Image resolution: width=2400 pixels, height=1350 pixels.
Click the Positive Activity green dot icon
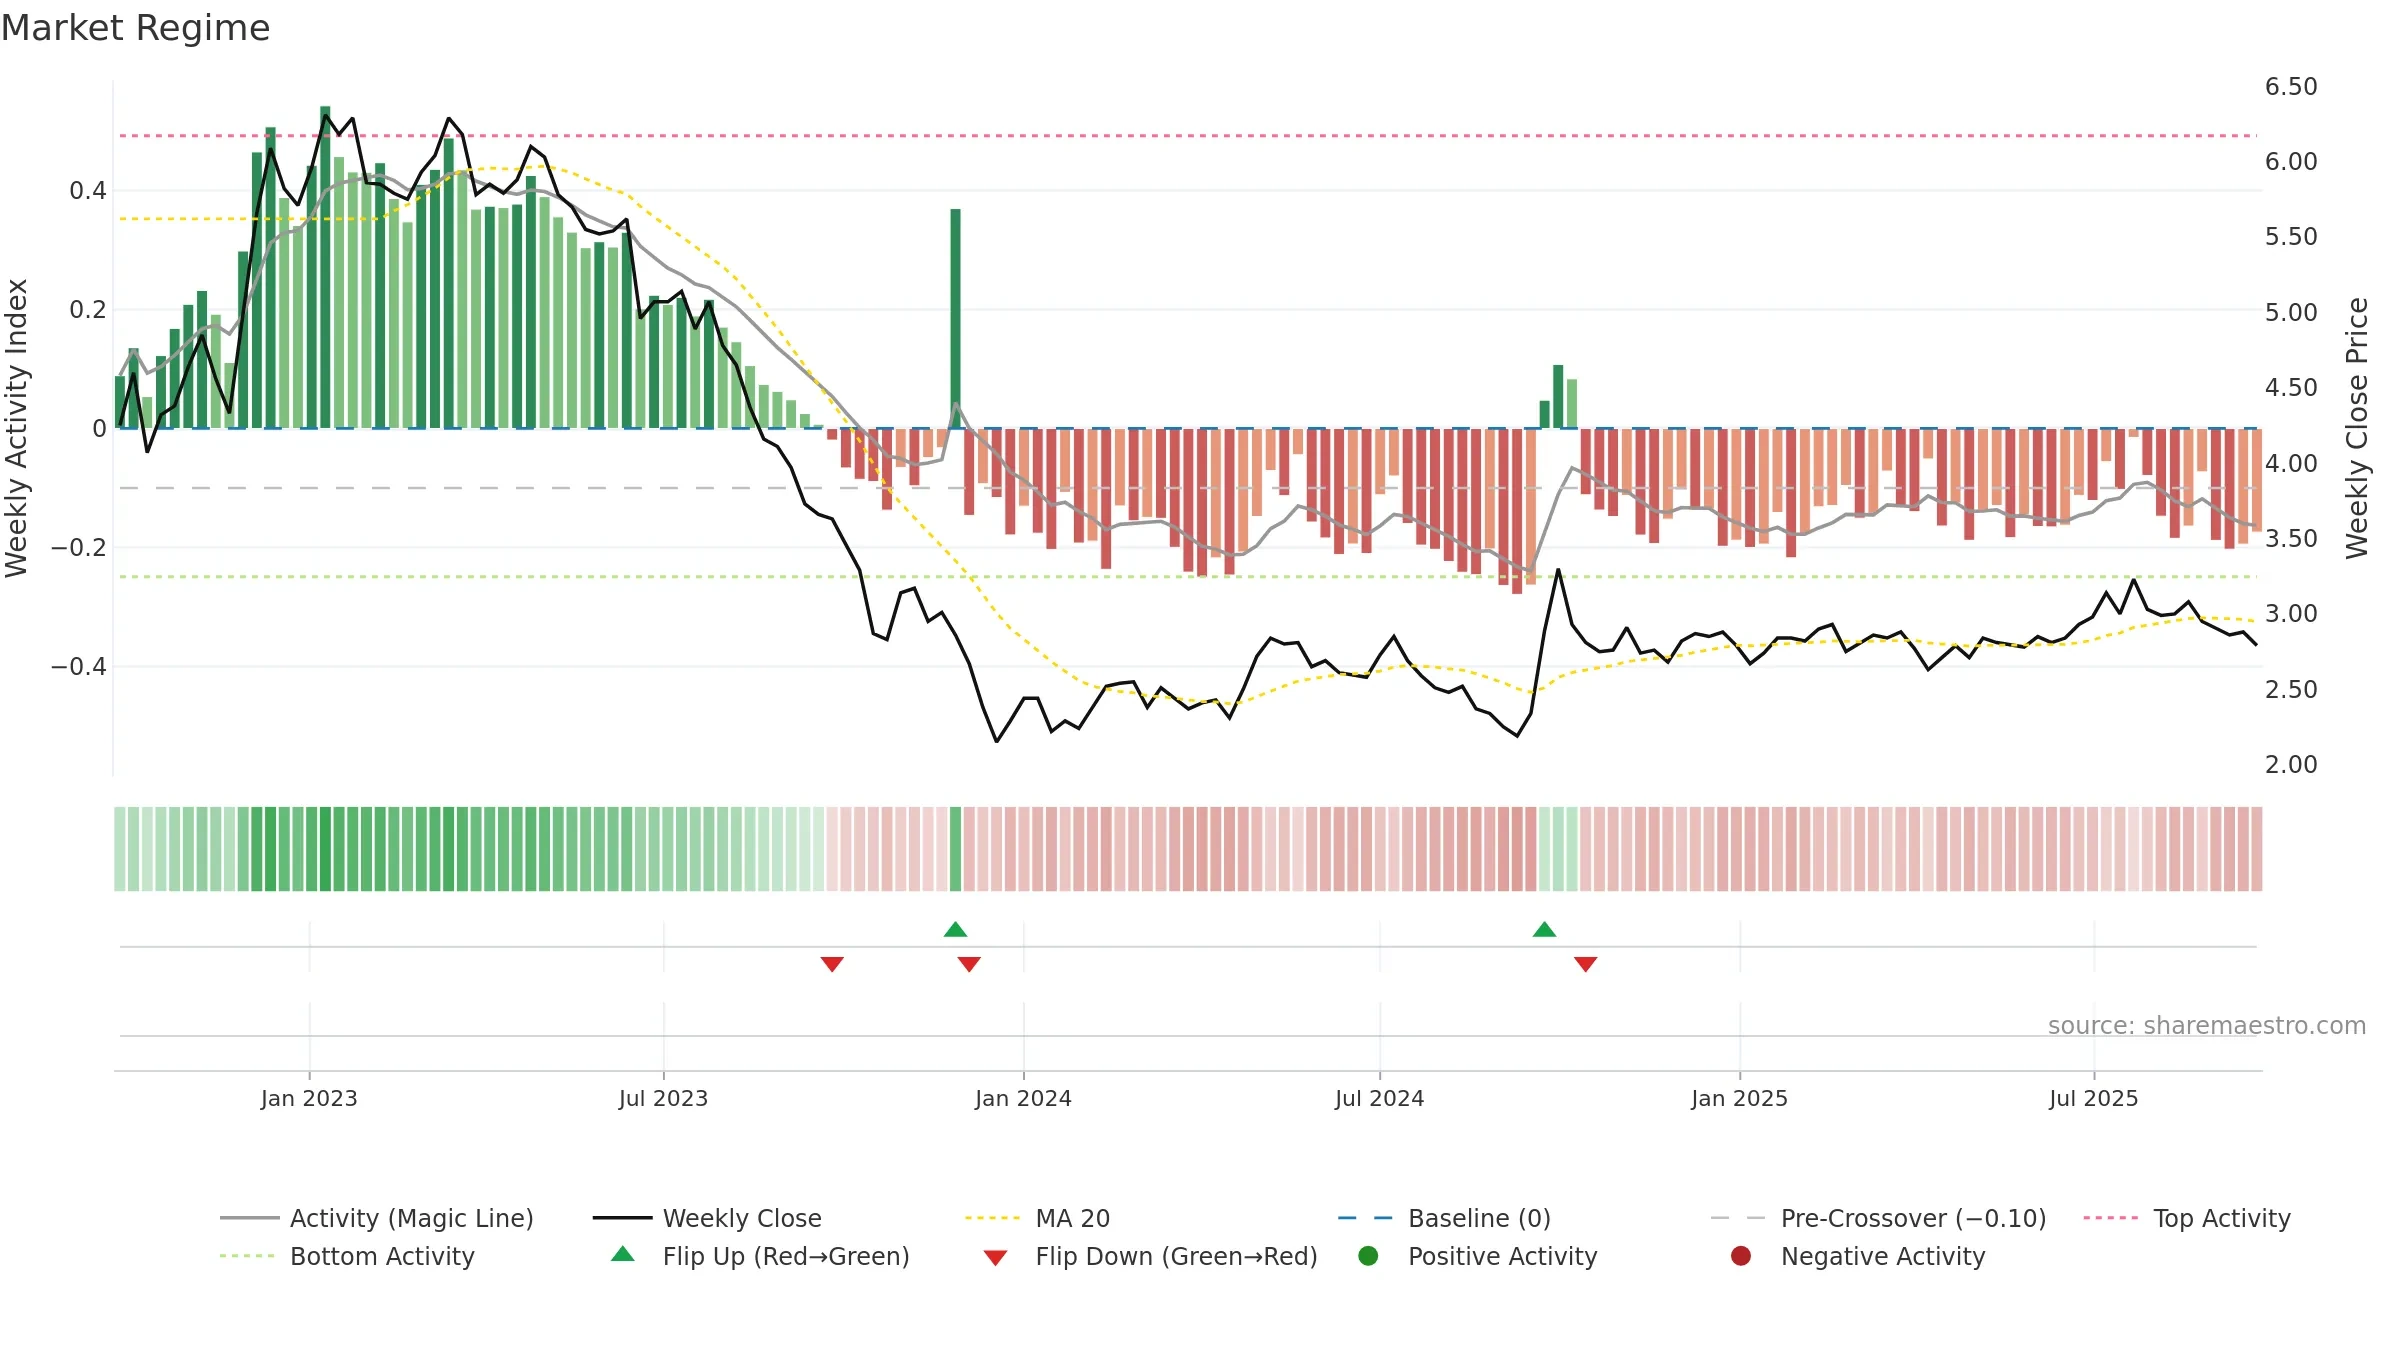tap(1368, 1256)
